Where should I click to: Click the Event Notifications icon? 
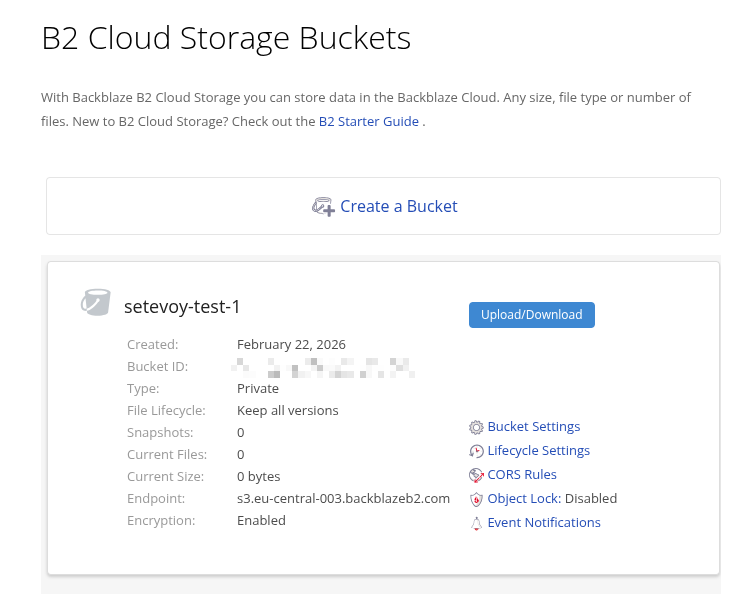[x=477, y=523]
